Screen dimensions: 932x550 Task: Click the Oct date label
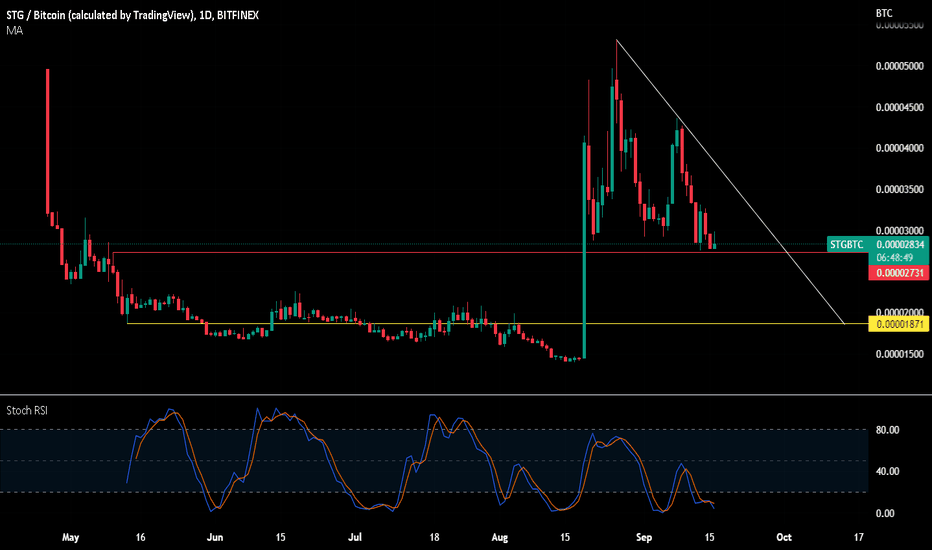(x=784, y=537)
